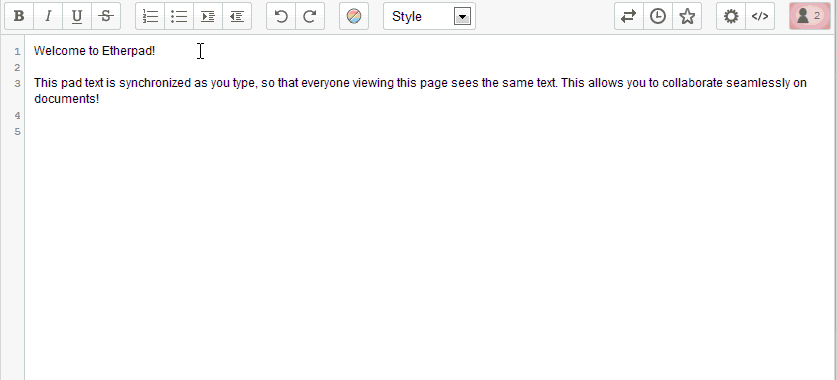The width and height of the screenshot is (837, 380).
Task: Click the word 'documents!' in the pad
Action: point(67,99)
